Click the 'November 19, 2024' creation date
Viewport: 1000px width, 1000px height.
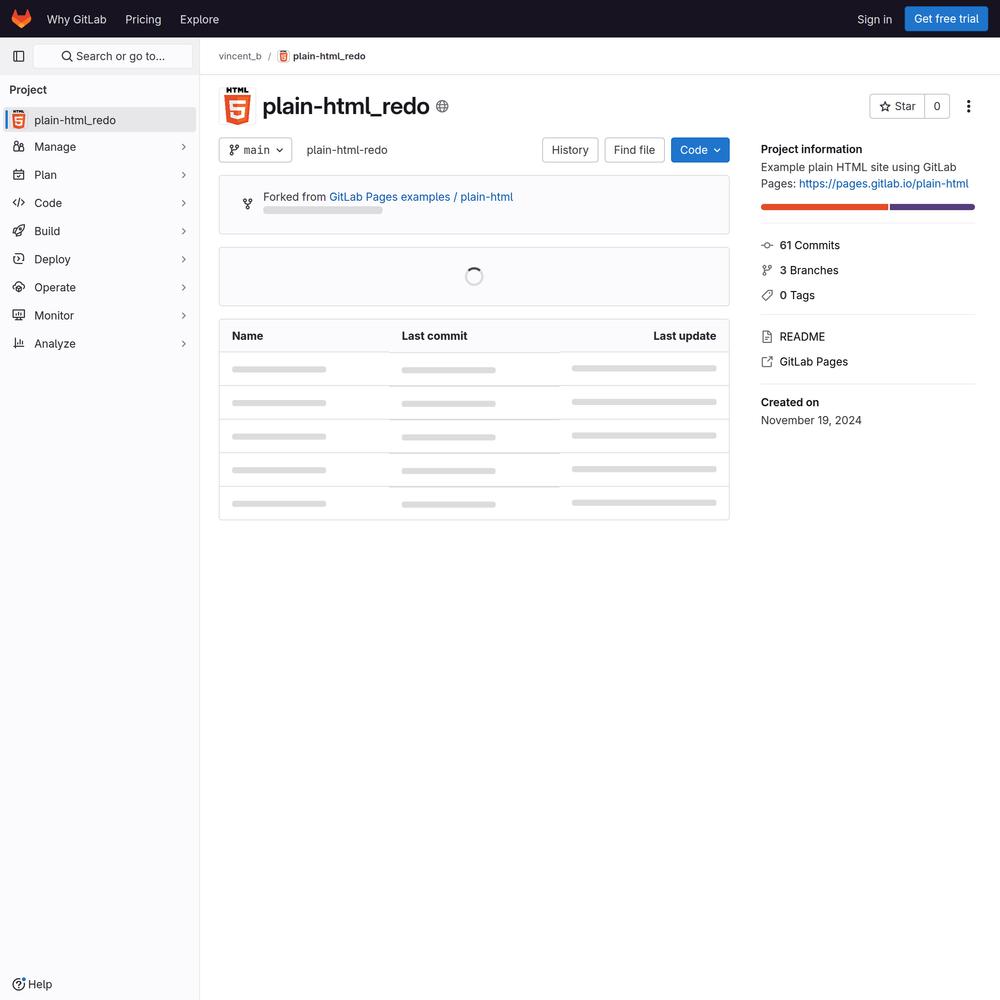811,420
